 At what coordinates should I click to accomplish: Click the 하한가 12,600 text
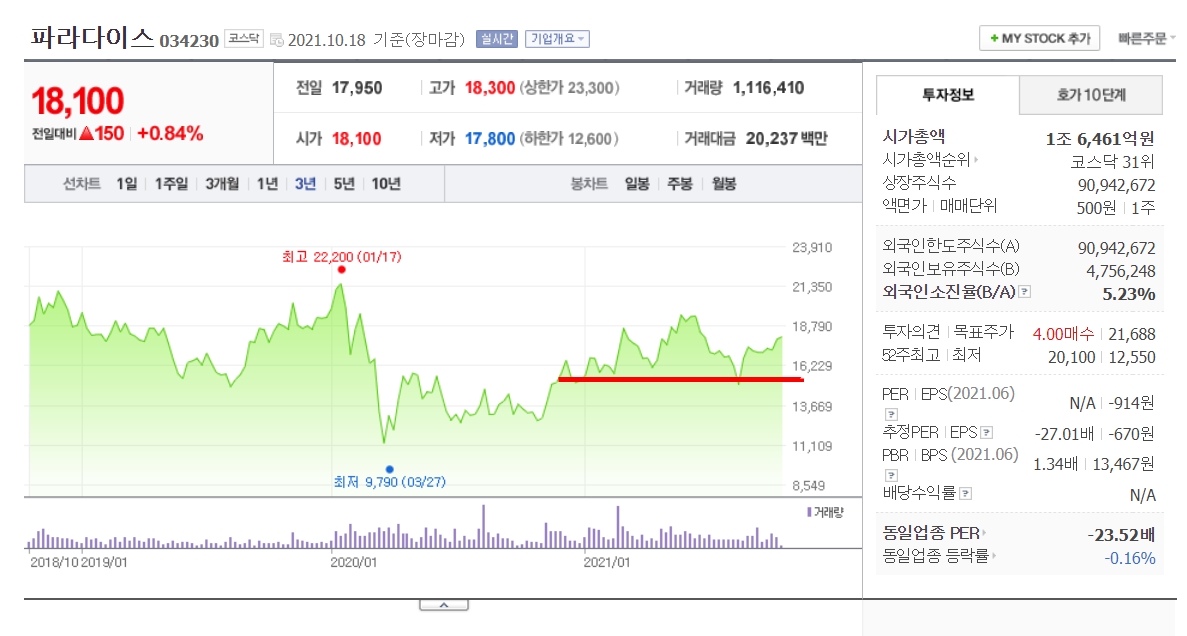(x=569, y=139)
